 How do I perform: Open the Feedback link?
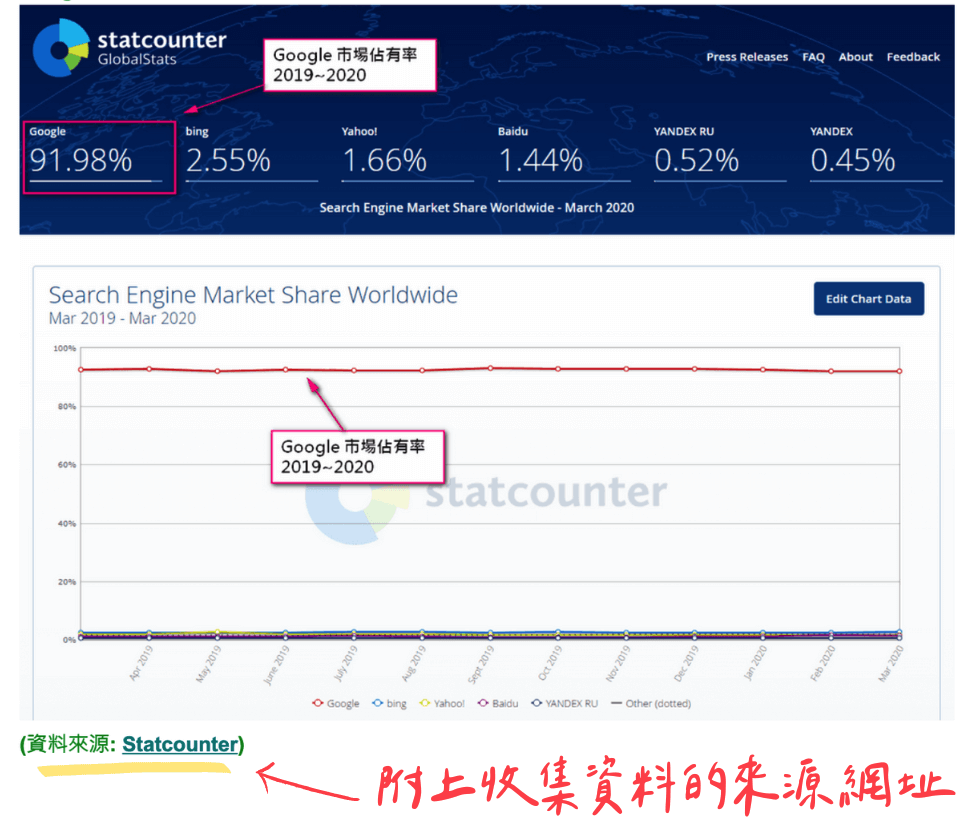coord(913,57)
